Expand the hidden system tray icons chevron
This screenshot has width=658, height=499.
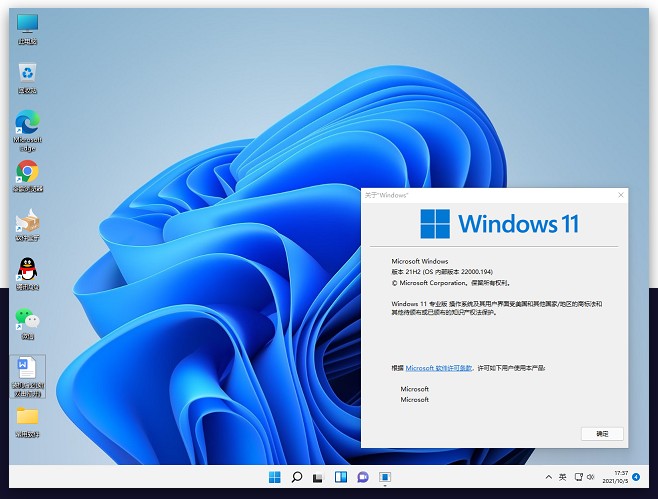[546, 478]
